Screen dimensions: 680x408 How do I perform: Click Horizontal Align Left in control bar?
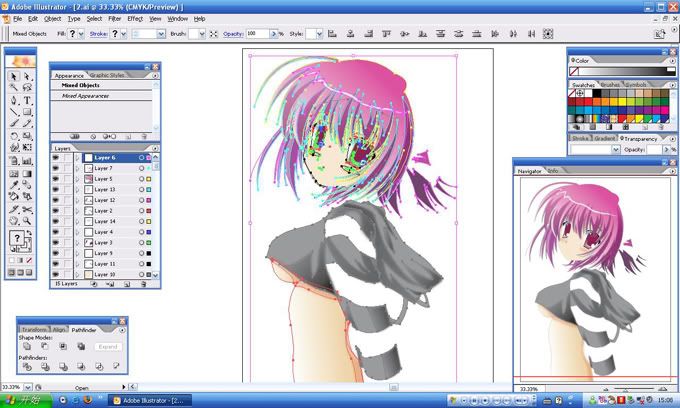coord(332,33)
